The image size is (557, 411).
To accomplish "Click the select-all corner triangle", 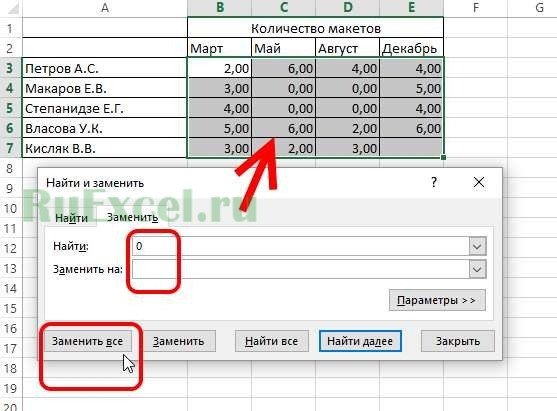I will tap(13, 8).
